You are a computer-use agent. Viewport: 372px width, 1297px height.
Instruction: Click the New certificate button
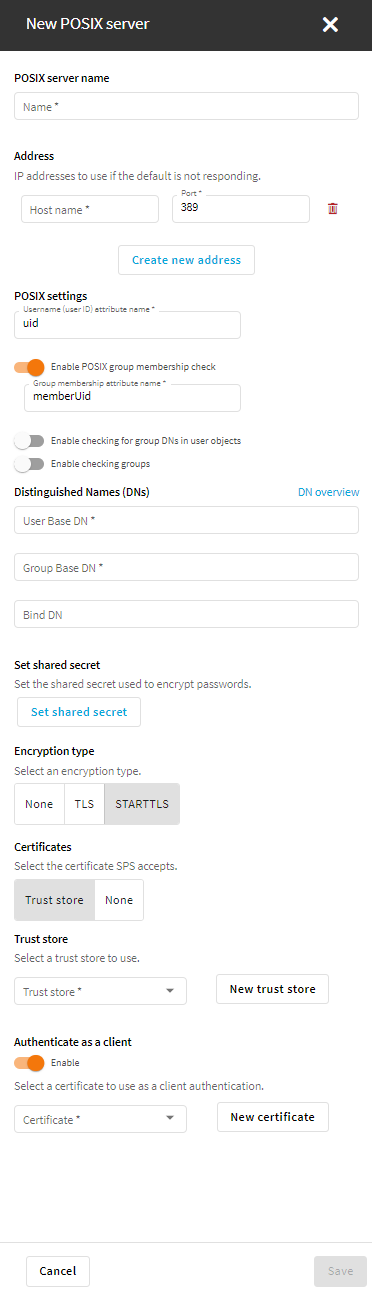coord(272,1117)
